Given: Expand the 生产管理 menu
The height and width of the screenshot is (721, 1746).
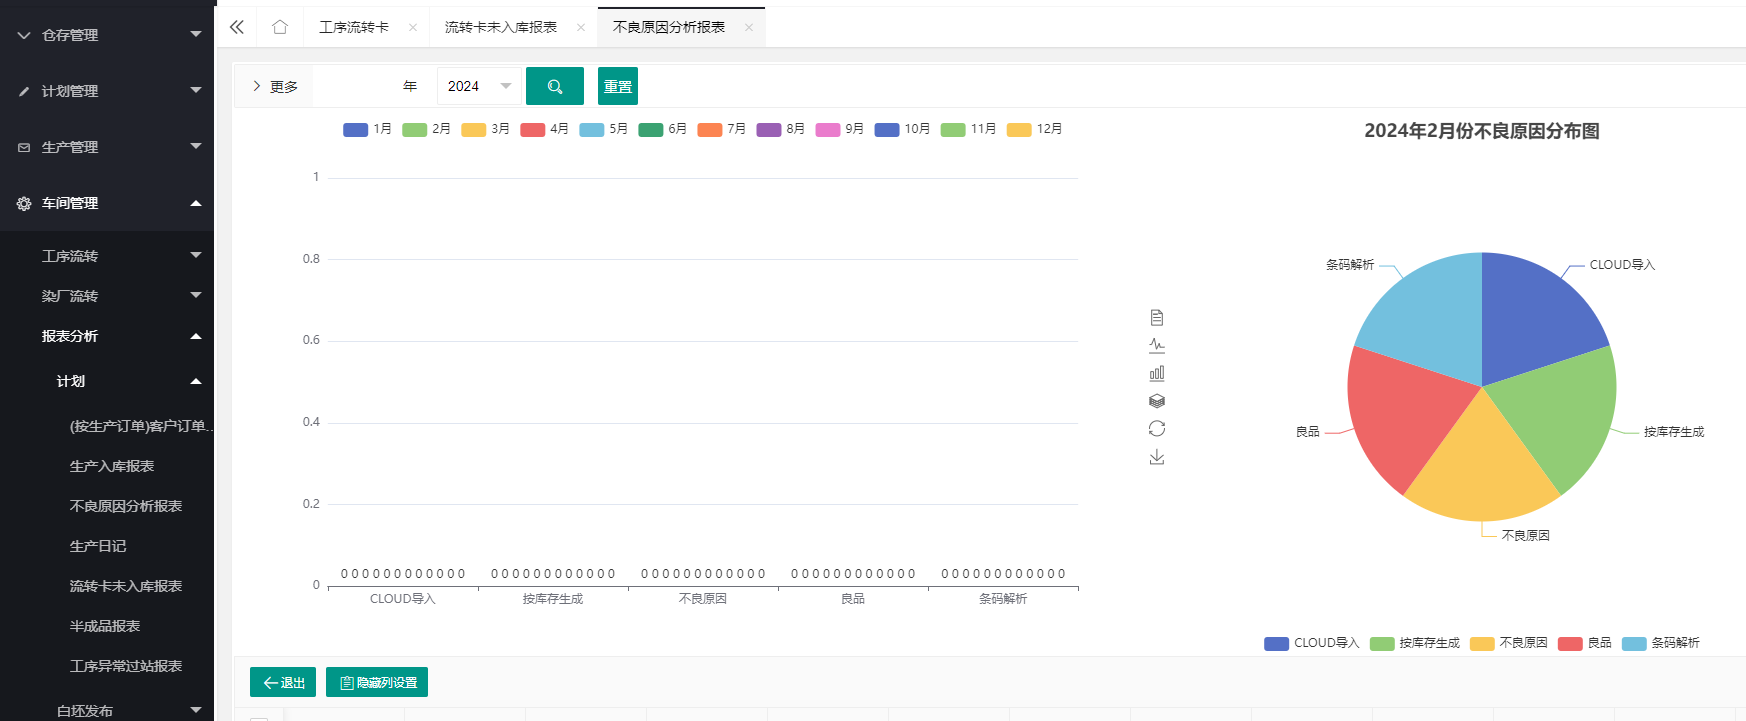Looking at the screenshot, I should 107,147.
